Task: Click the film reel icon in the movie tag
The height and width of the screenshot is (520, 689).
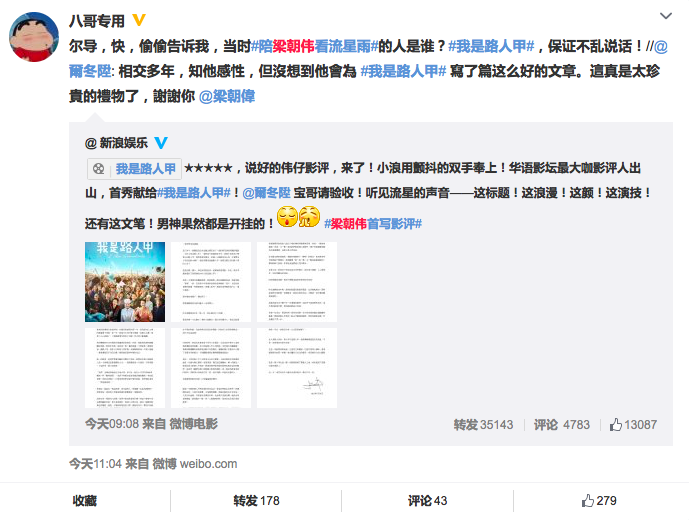Action: 99,169
